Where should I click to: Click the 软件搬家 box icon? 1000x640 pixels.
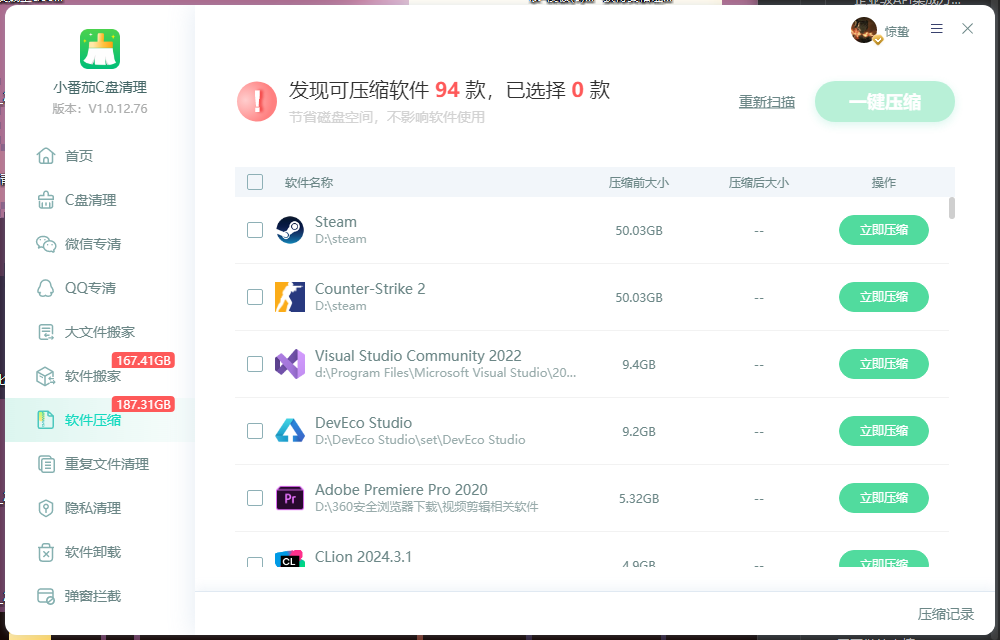click(x=46, y=375)
